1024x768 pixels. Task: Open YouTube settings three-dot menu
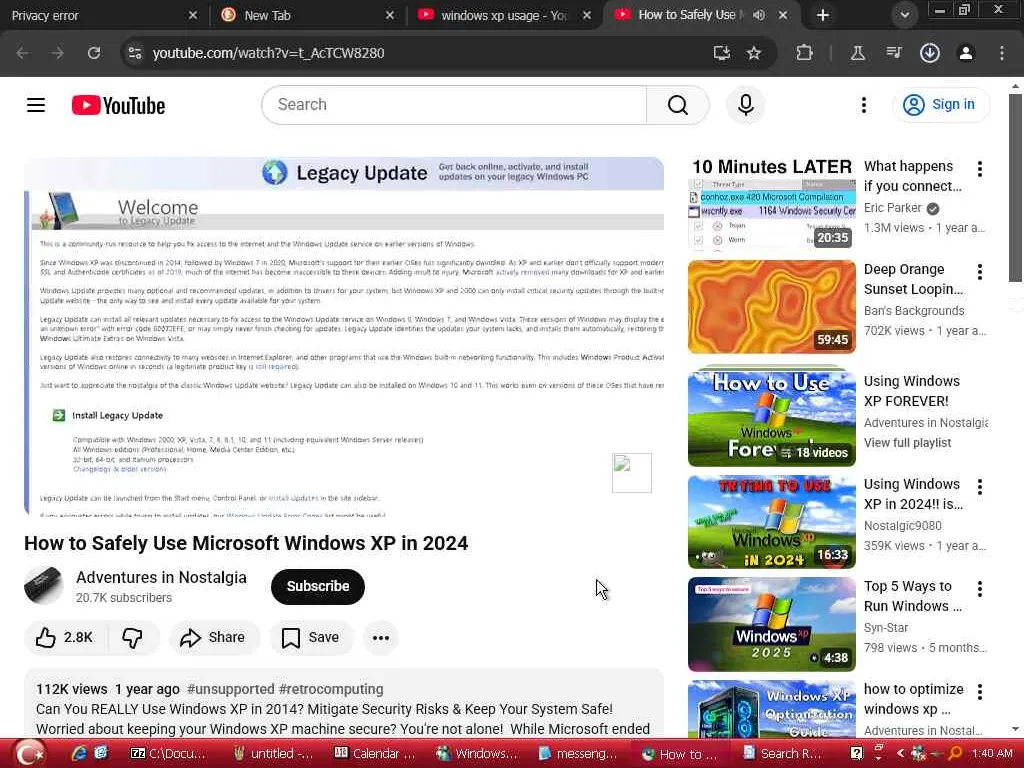point(864,105)
